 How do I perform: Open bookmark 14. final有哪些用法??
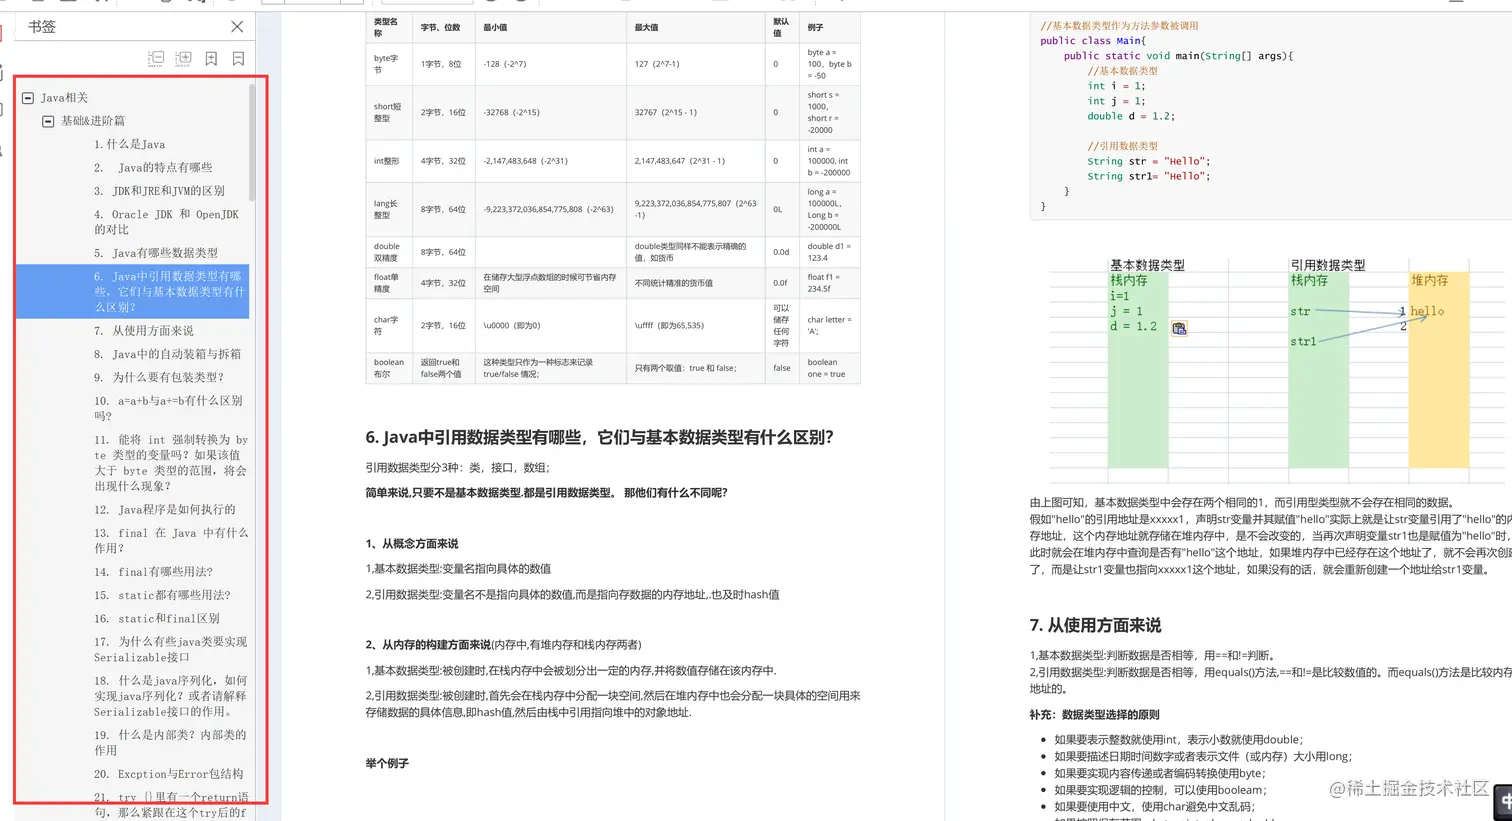pos(153,572)
